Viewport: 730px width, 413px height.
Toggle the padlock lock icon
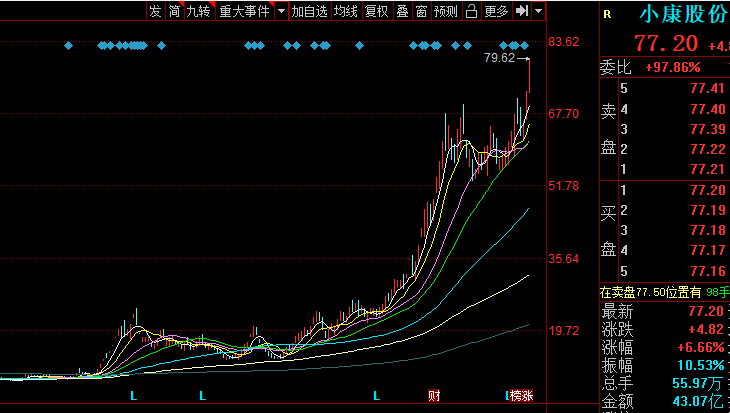click(x=472, y=11)
